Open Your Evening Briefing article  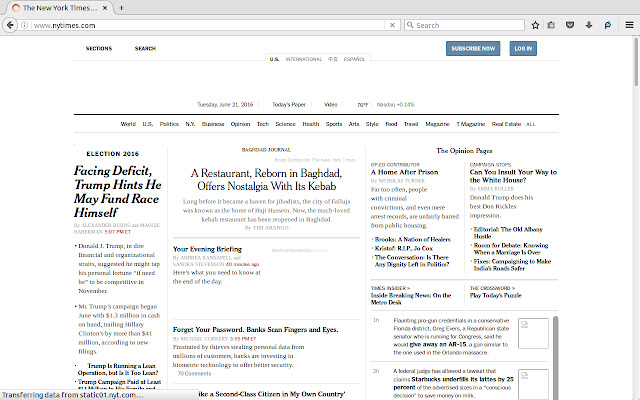(x=207, y=249)
